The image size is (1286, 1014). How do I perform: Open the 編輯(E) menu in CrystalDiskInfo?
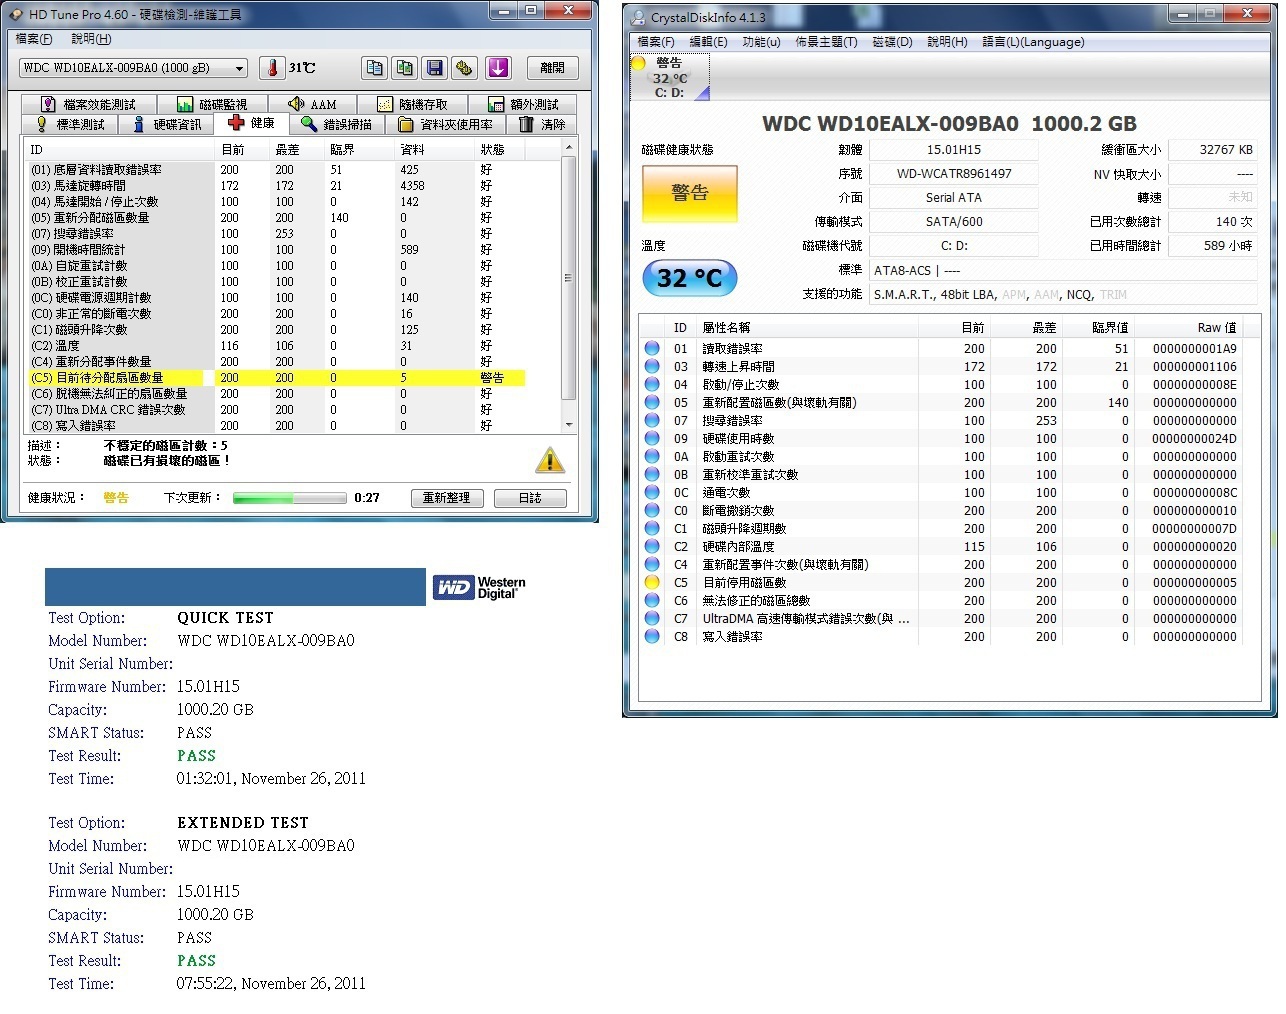pyautogui.click(x=708, y=42)
